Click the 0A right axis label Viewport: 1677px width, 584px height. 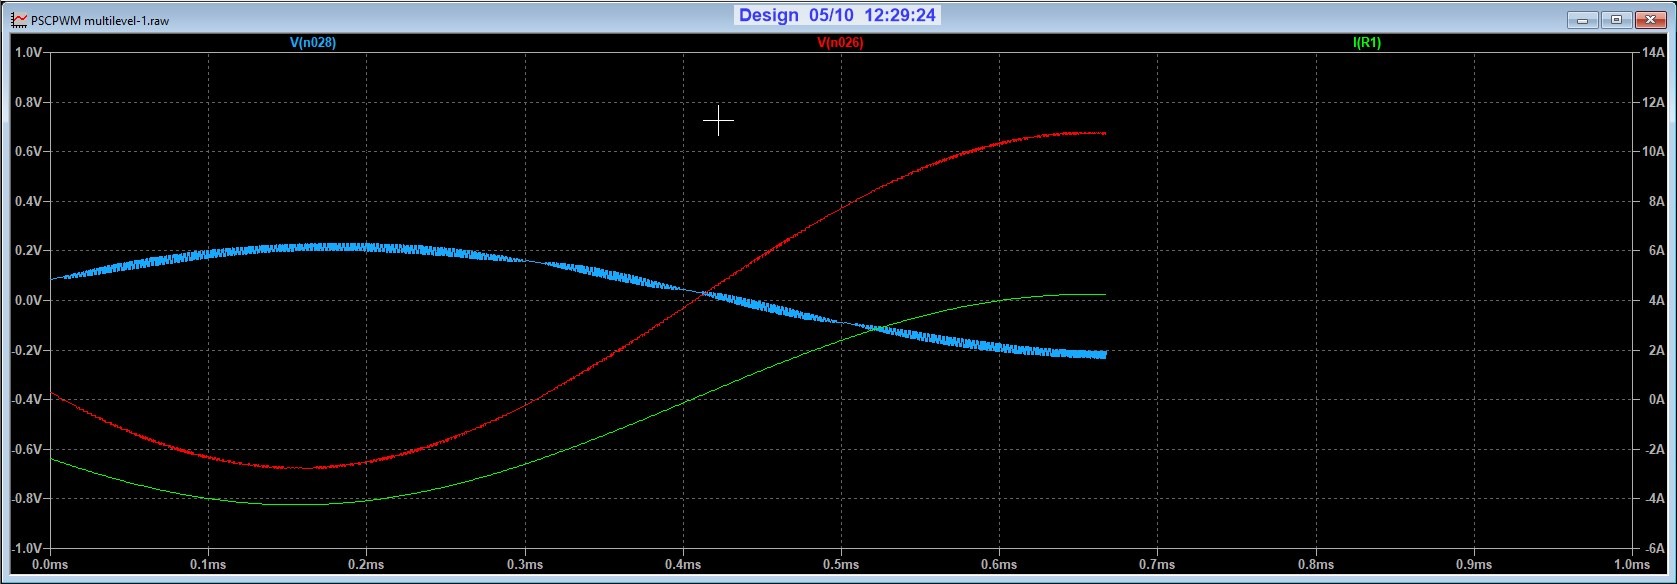coord(1657,400)
